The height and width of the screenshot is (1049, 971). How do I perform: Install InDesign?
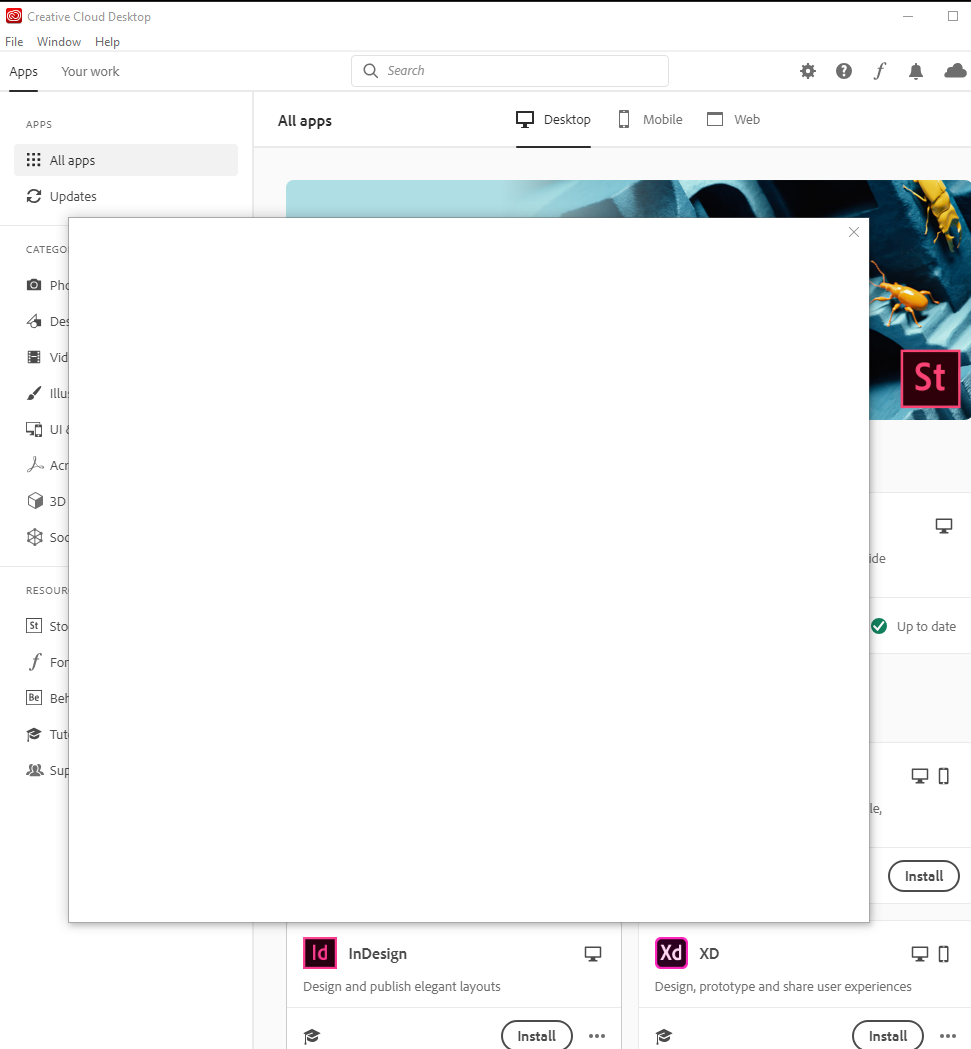[x=537, y=1035]
